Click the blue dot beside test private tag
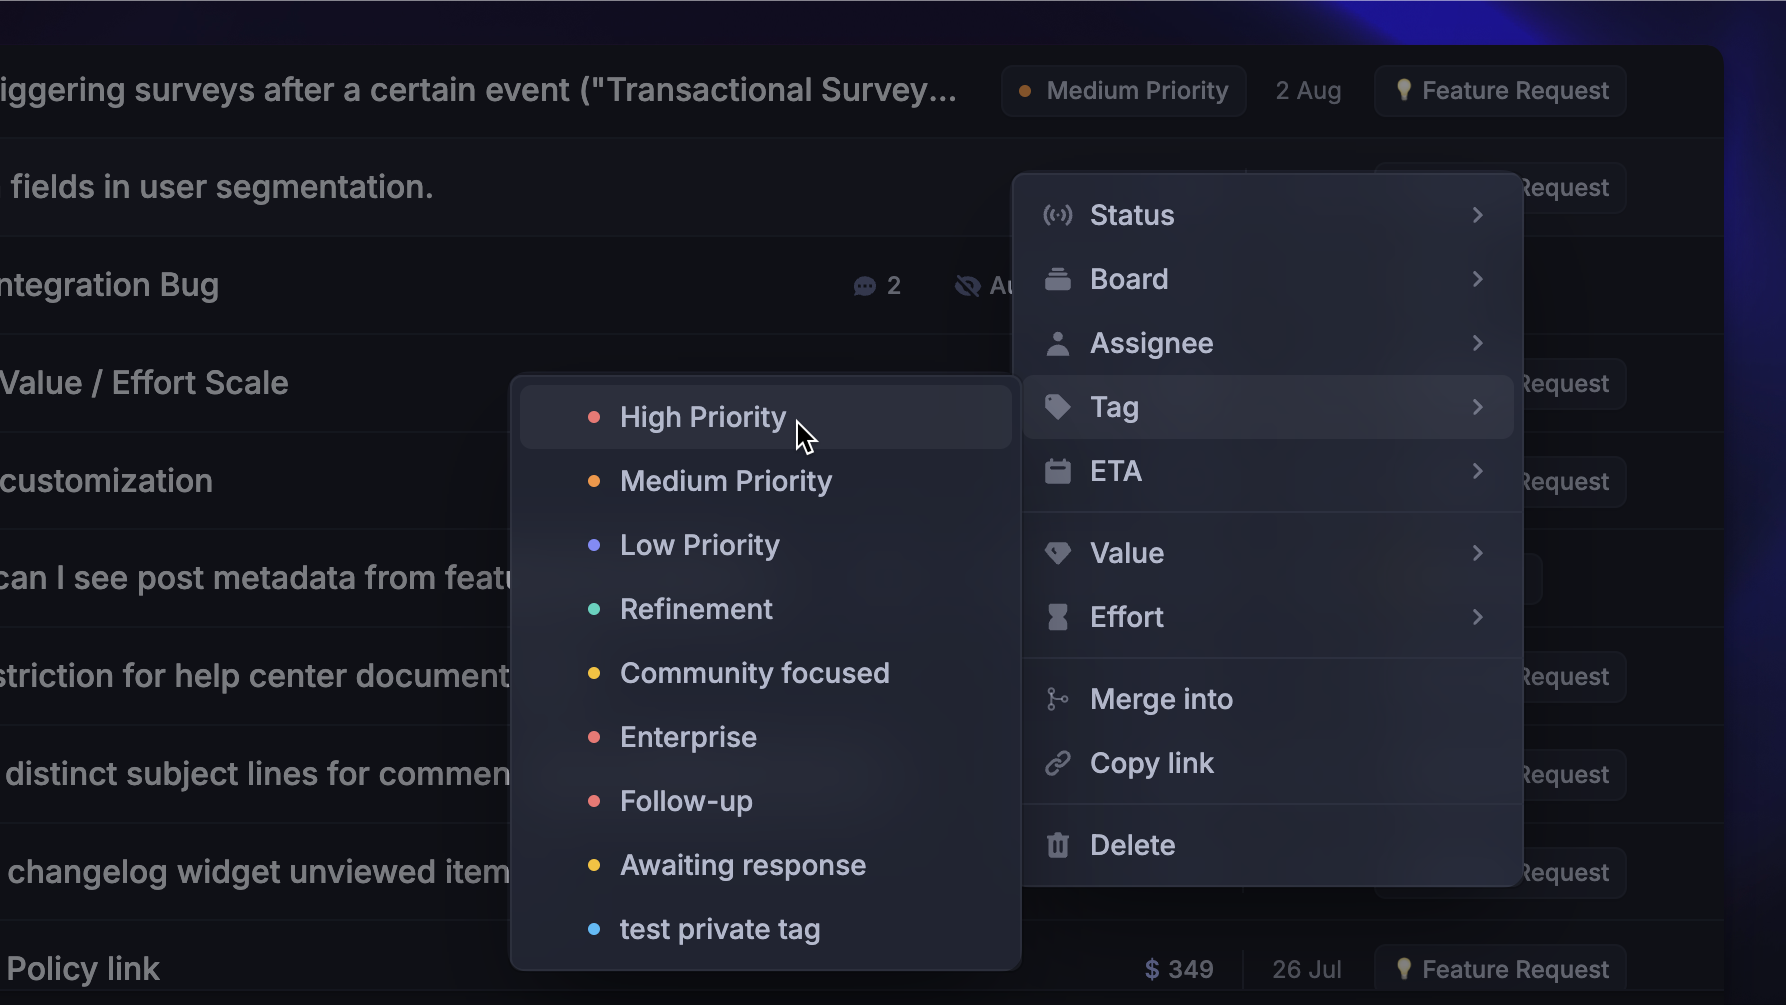The image size is (1786, 1005). [594, 929]
